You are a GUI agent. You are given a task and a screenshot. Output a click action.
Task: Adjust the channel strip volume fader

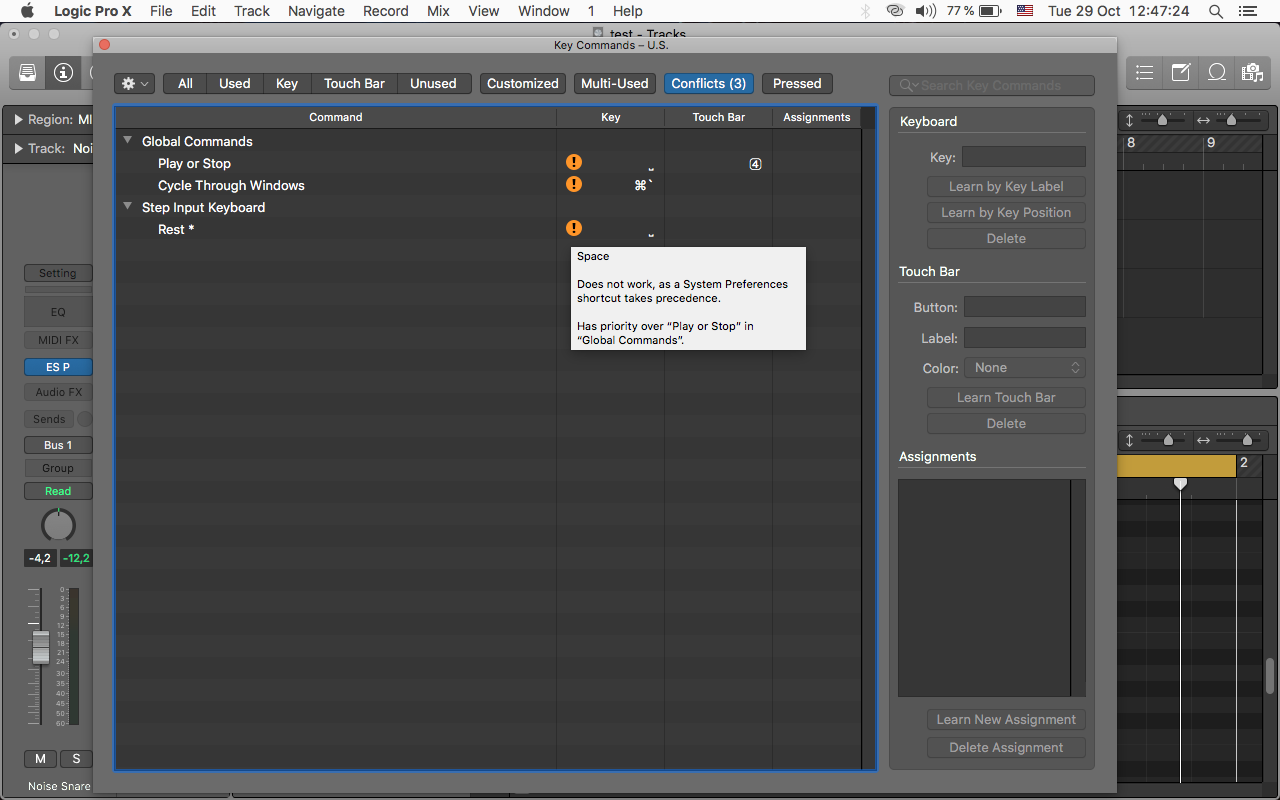tap(41, 647)
